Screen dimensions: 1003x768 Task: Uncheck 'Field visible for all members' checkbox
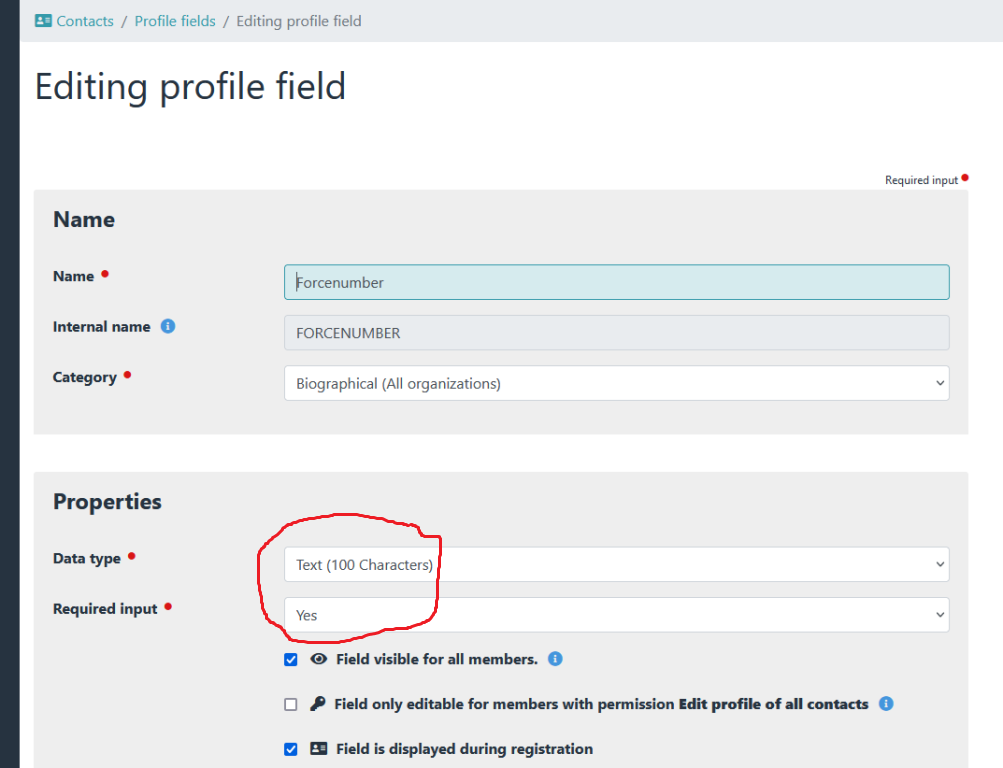coord(291,660)
